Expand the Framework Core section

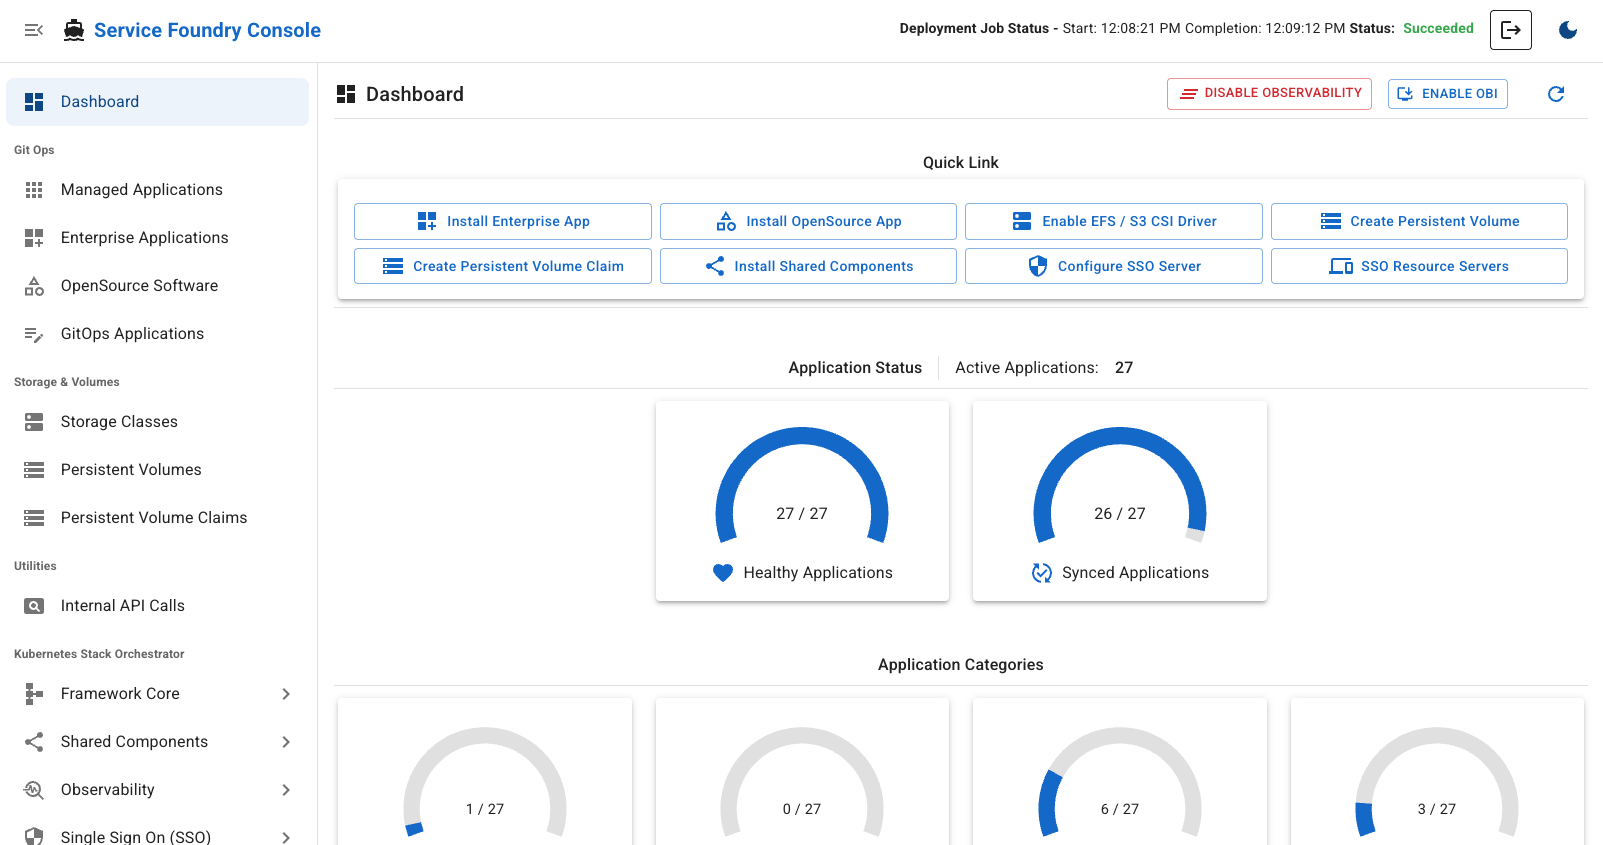tap(285, 694)
